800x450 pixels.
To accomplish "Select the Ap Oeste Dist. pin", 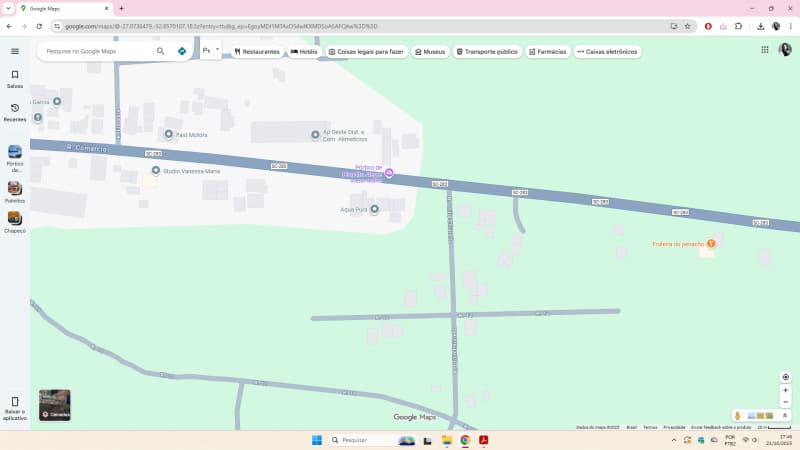I will click(315, 135).
